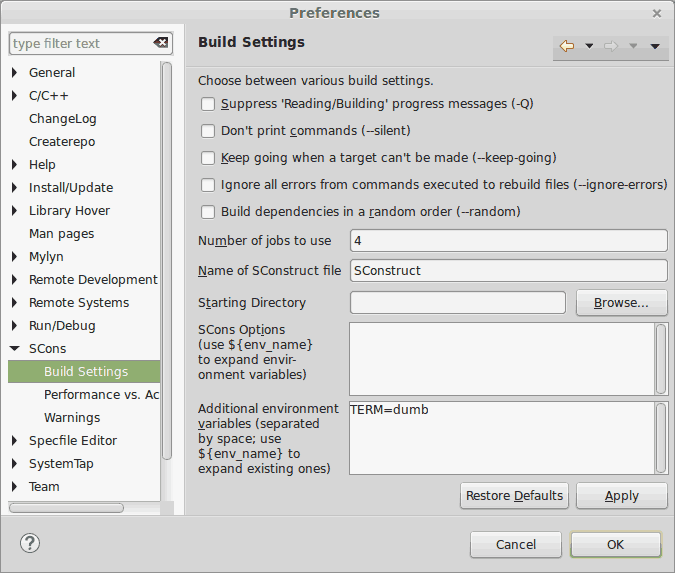This screenshot has width=675, height=573.
Task: Open the help question mark icon
Action: click(x=30, y=544)
